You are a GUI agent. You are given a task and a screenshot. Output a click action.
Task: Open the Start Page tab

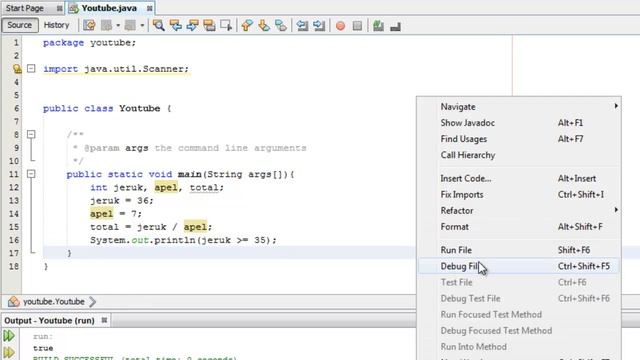pyautogui.click(x=25, y=8)
